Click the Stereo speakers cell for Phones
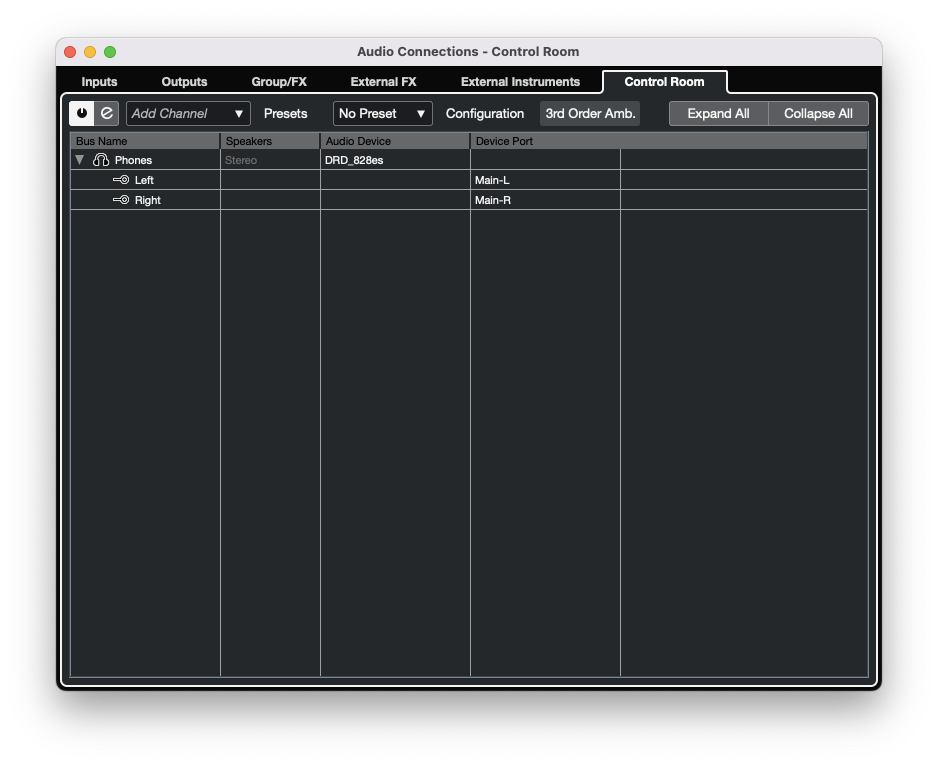The image size is (938, 765). click(x=269, y=159)
